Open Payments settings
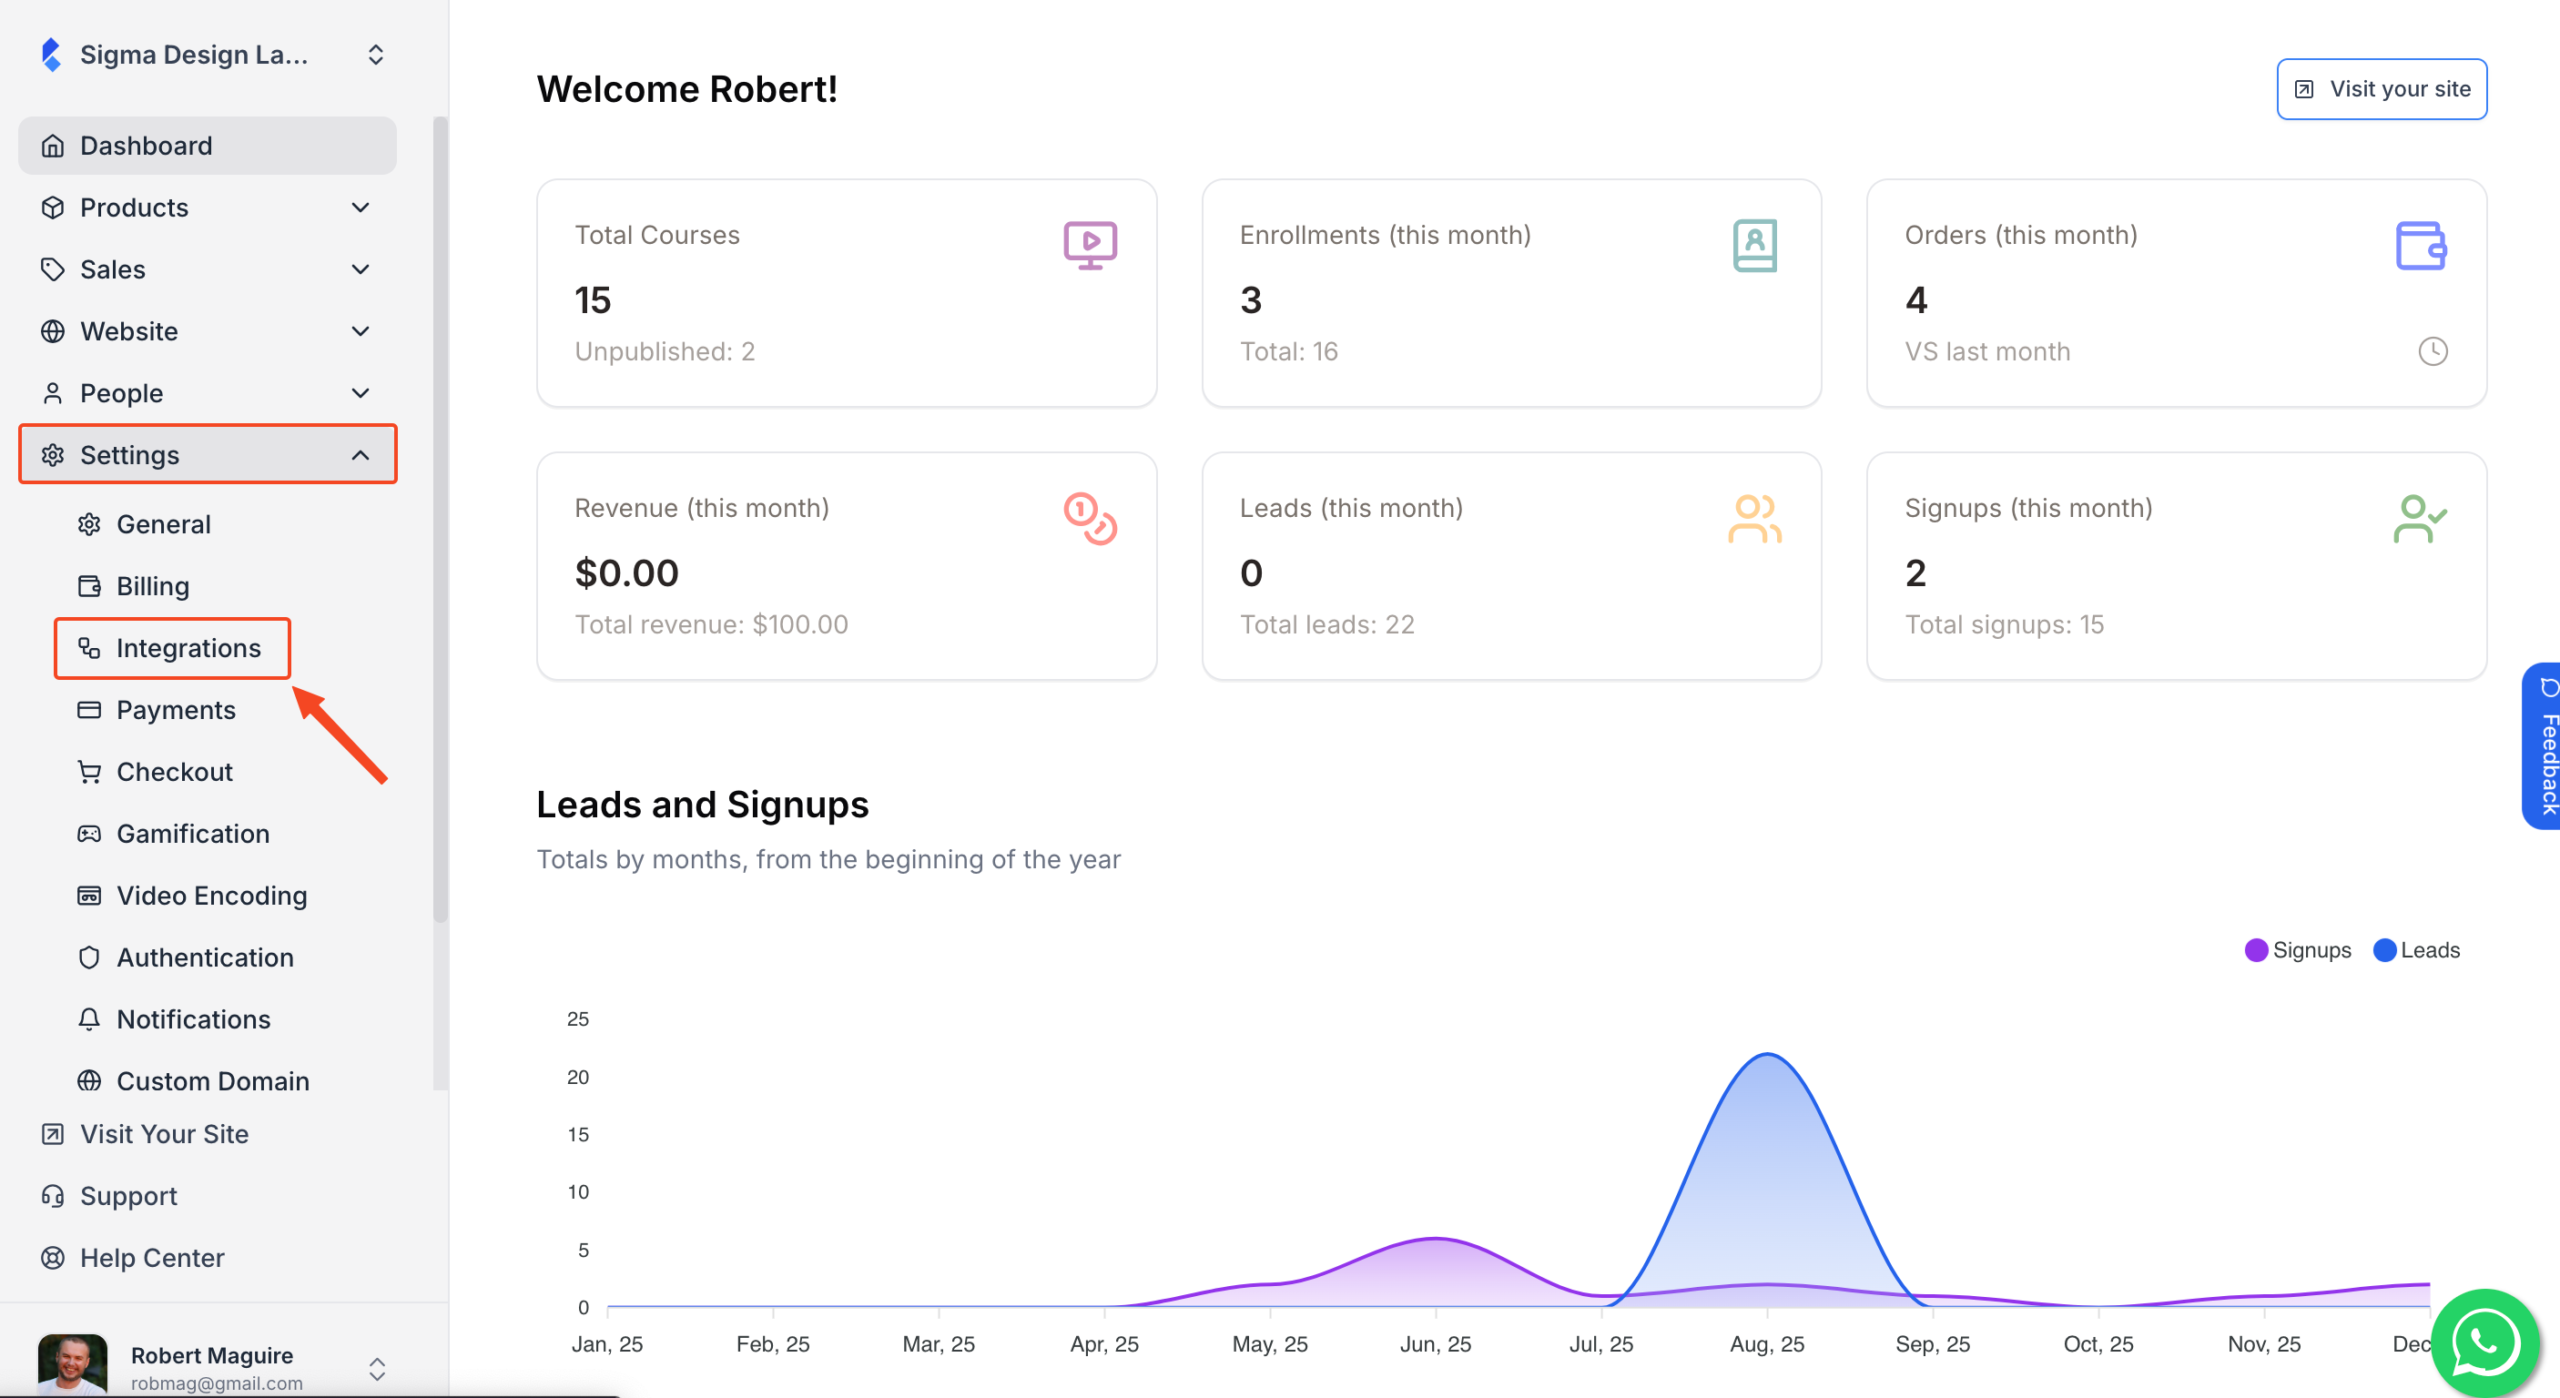Image resolution: width=2560 pixels, height=1398 pixels. pos(176,711)
